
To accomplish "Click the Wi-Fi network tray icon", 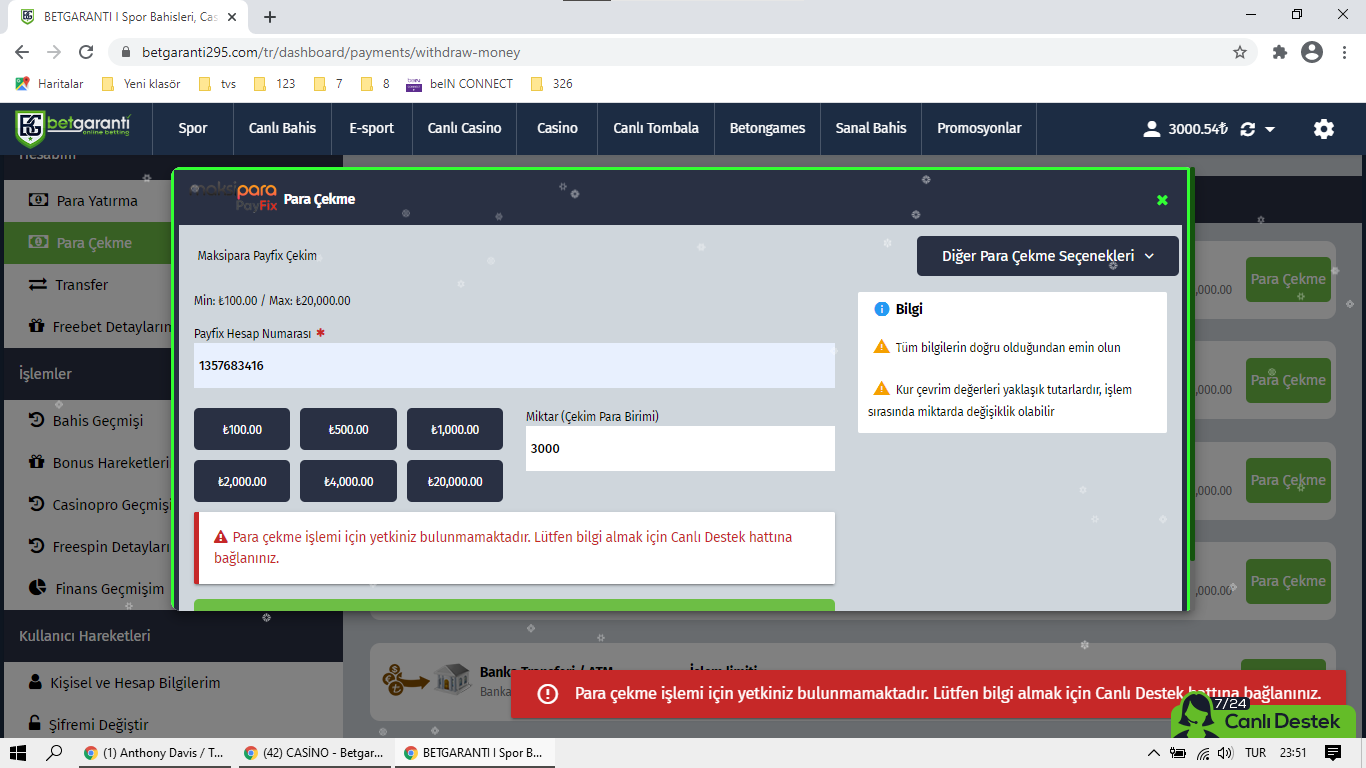I will 1203,753.
